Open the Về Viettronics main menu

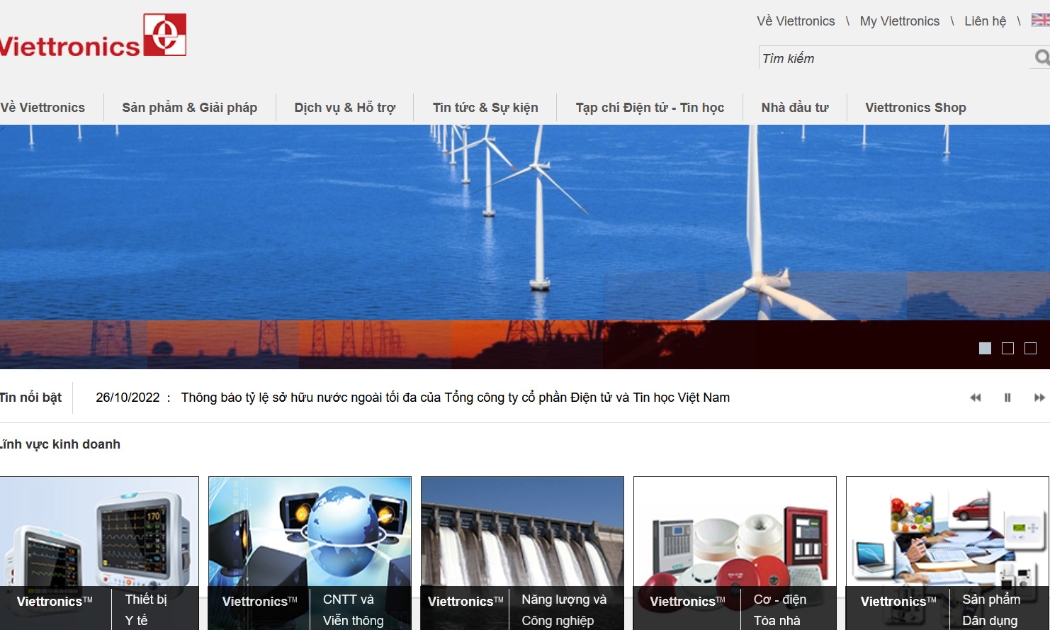pos(43,107)
